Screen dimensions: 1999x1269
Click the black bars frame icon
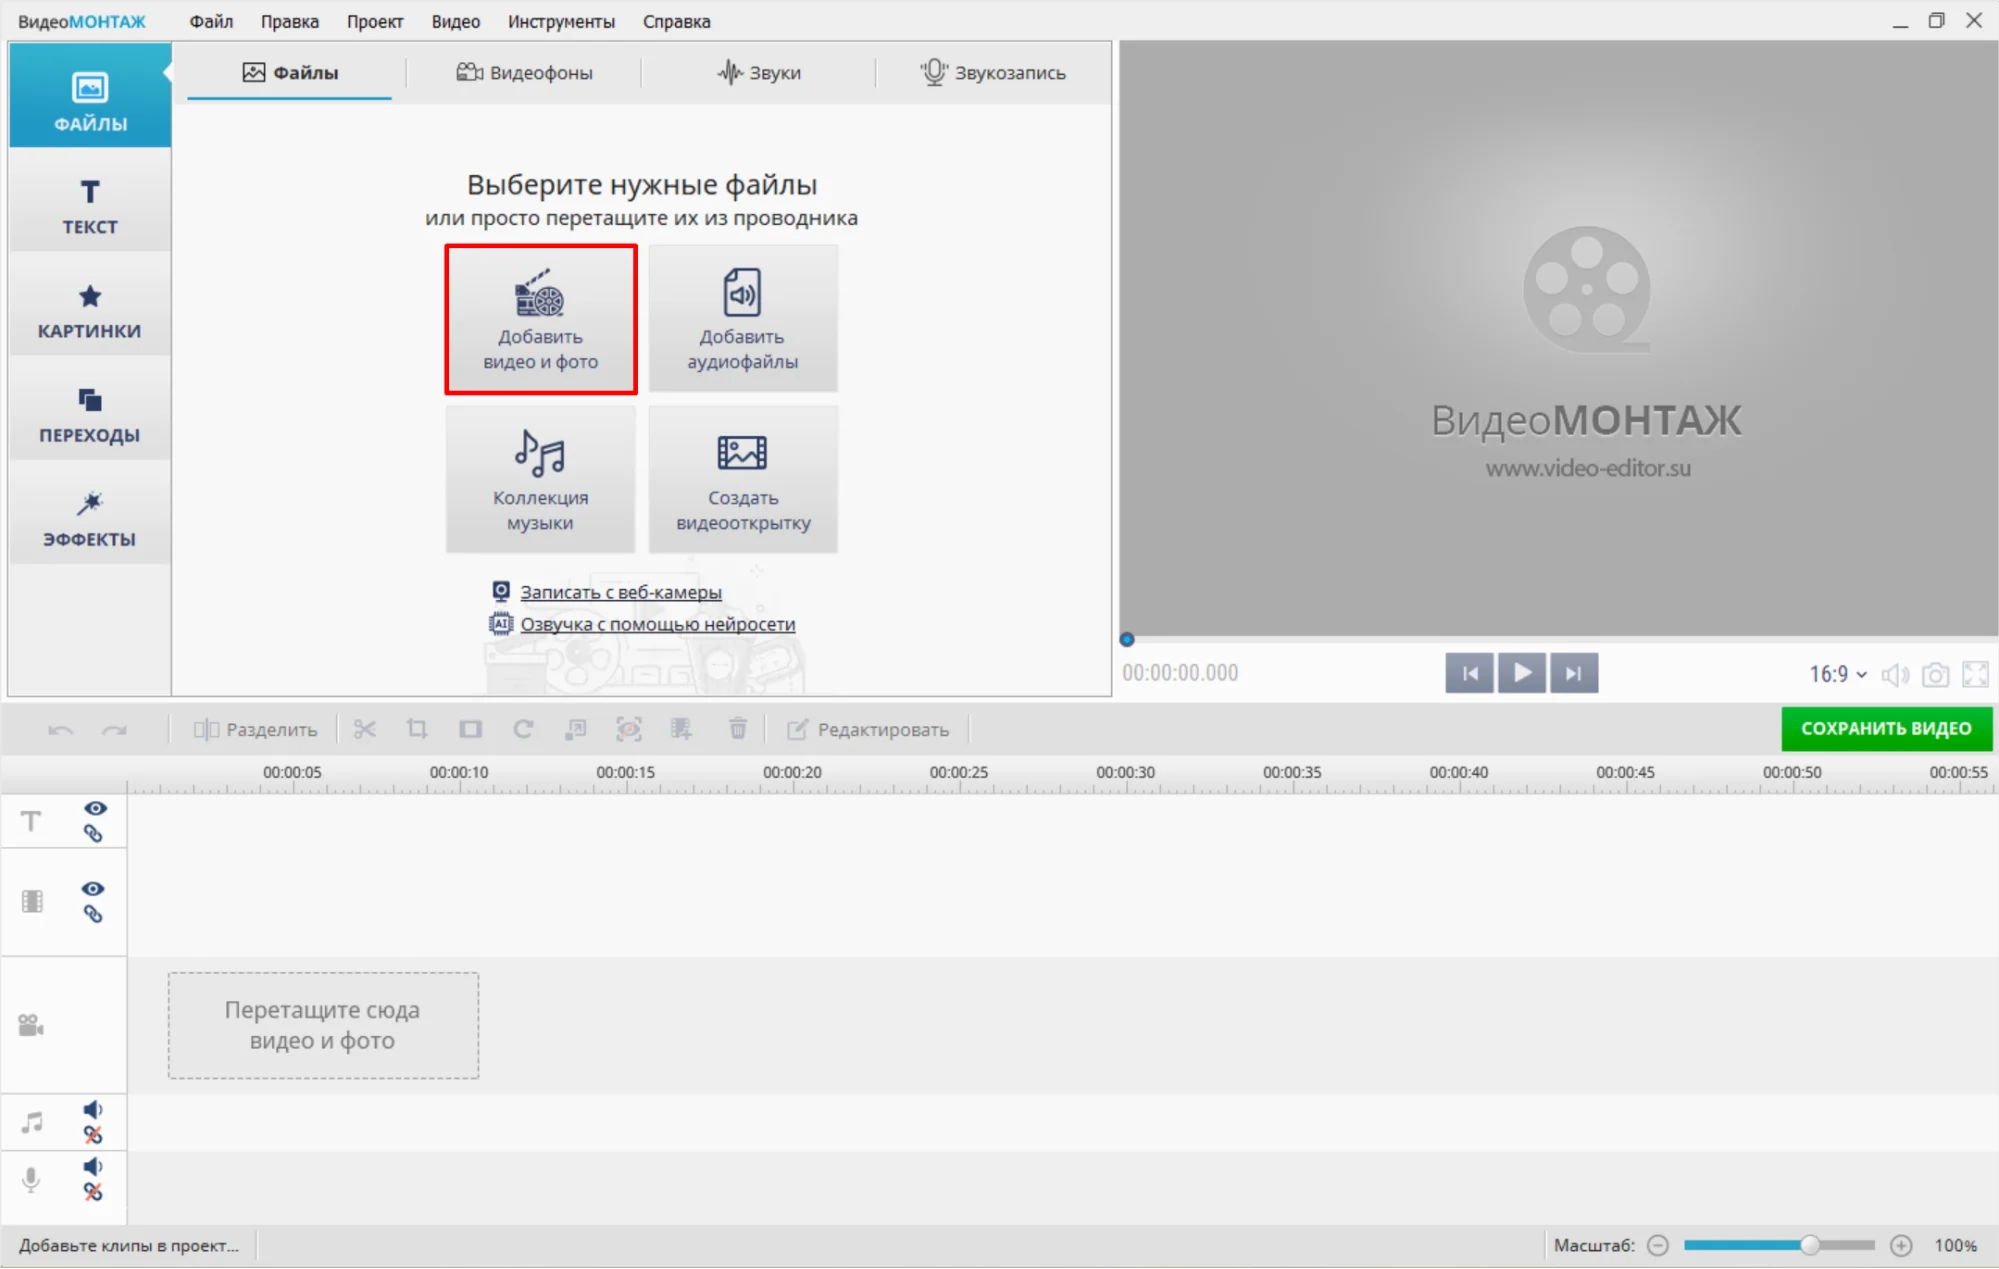click(x=470, y=729)
